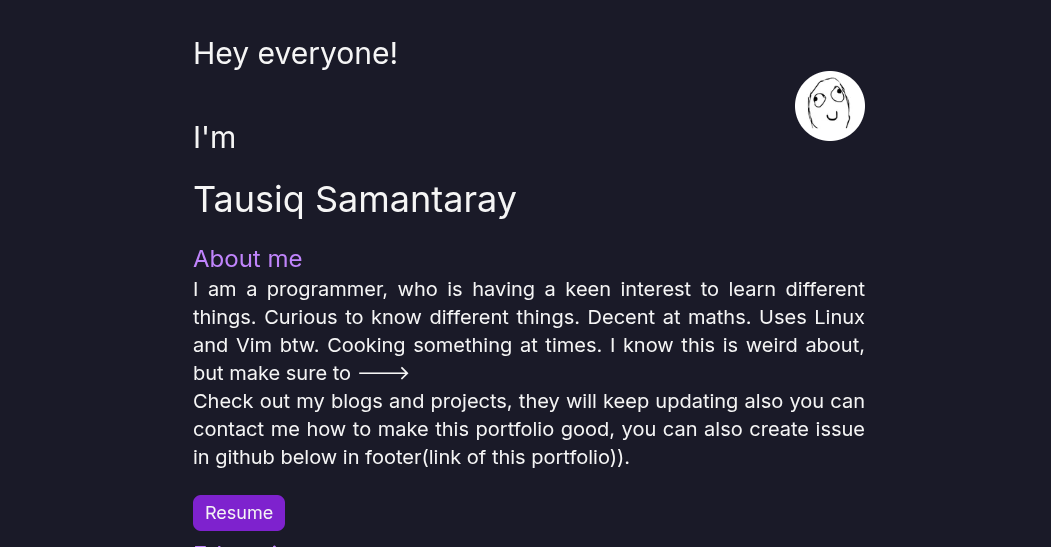Click the word Curious in the bio

[302, 317]
